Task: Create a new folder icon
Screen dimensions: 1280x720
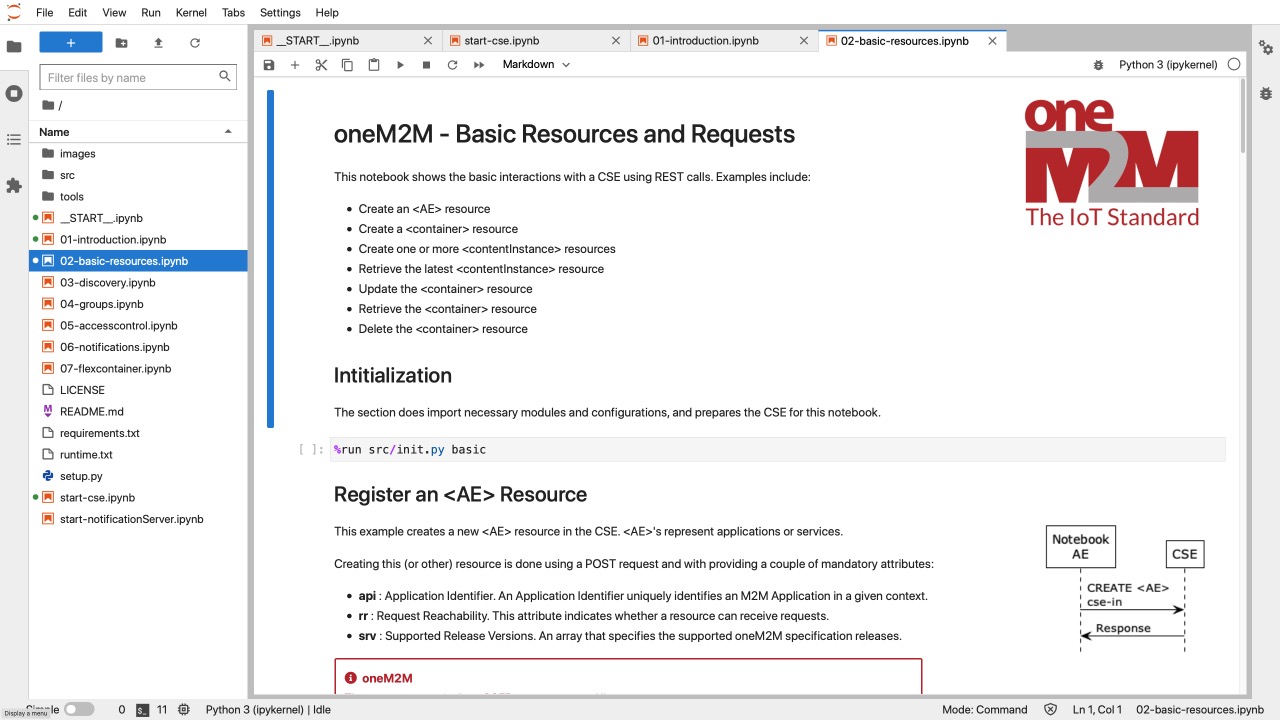Action: click(121, 43)
